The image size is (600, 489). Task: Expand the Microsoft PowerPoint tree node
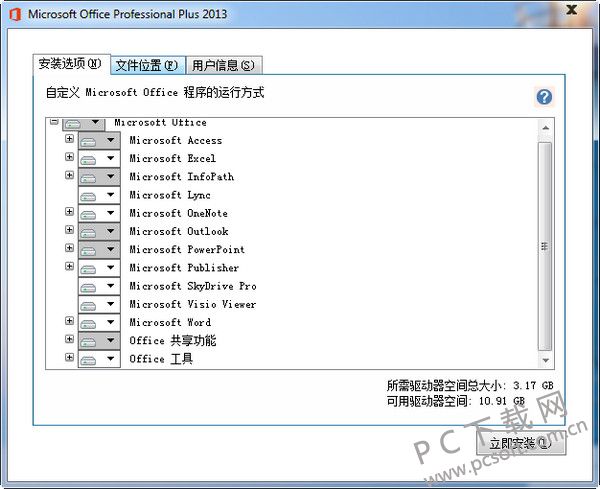pos(70,248)
